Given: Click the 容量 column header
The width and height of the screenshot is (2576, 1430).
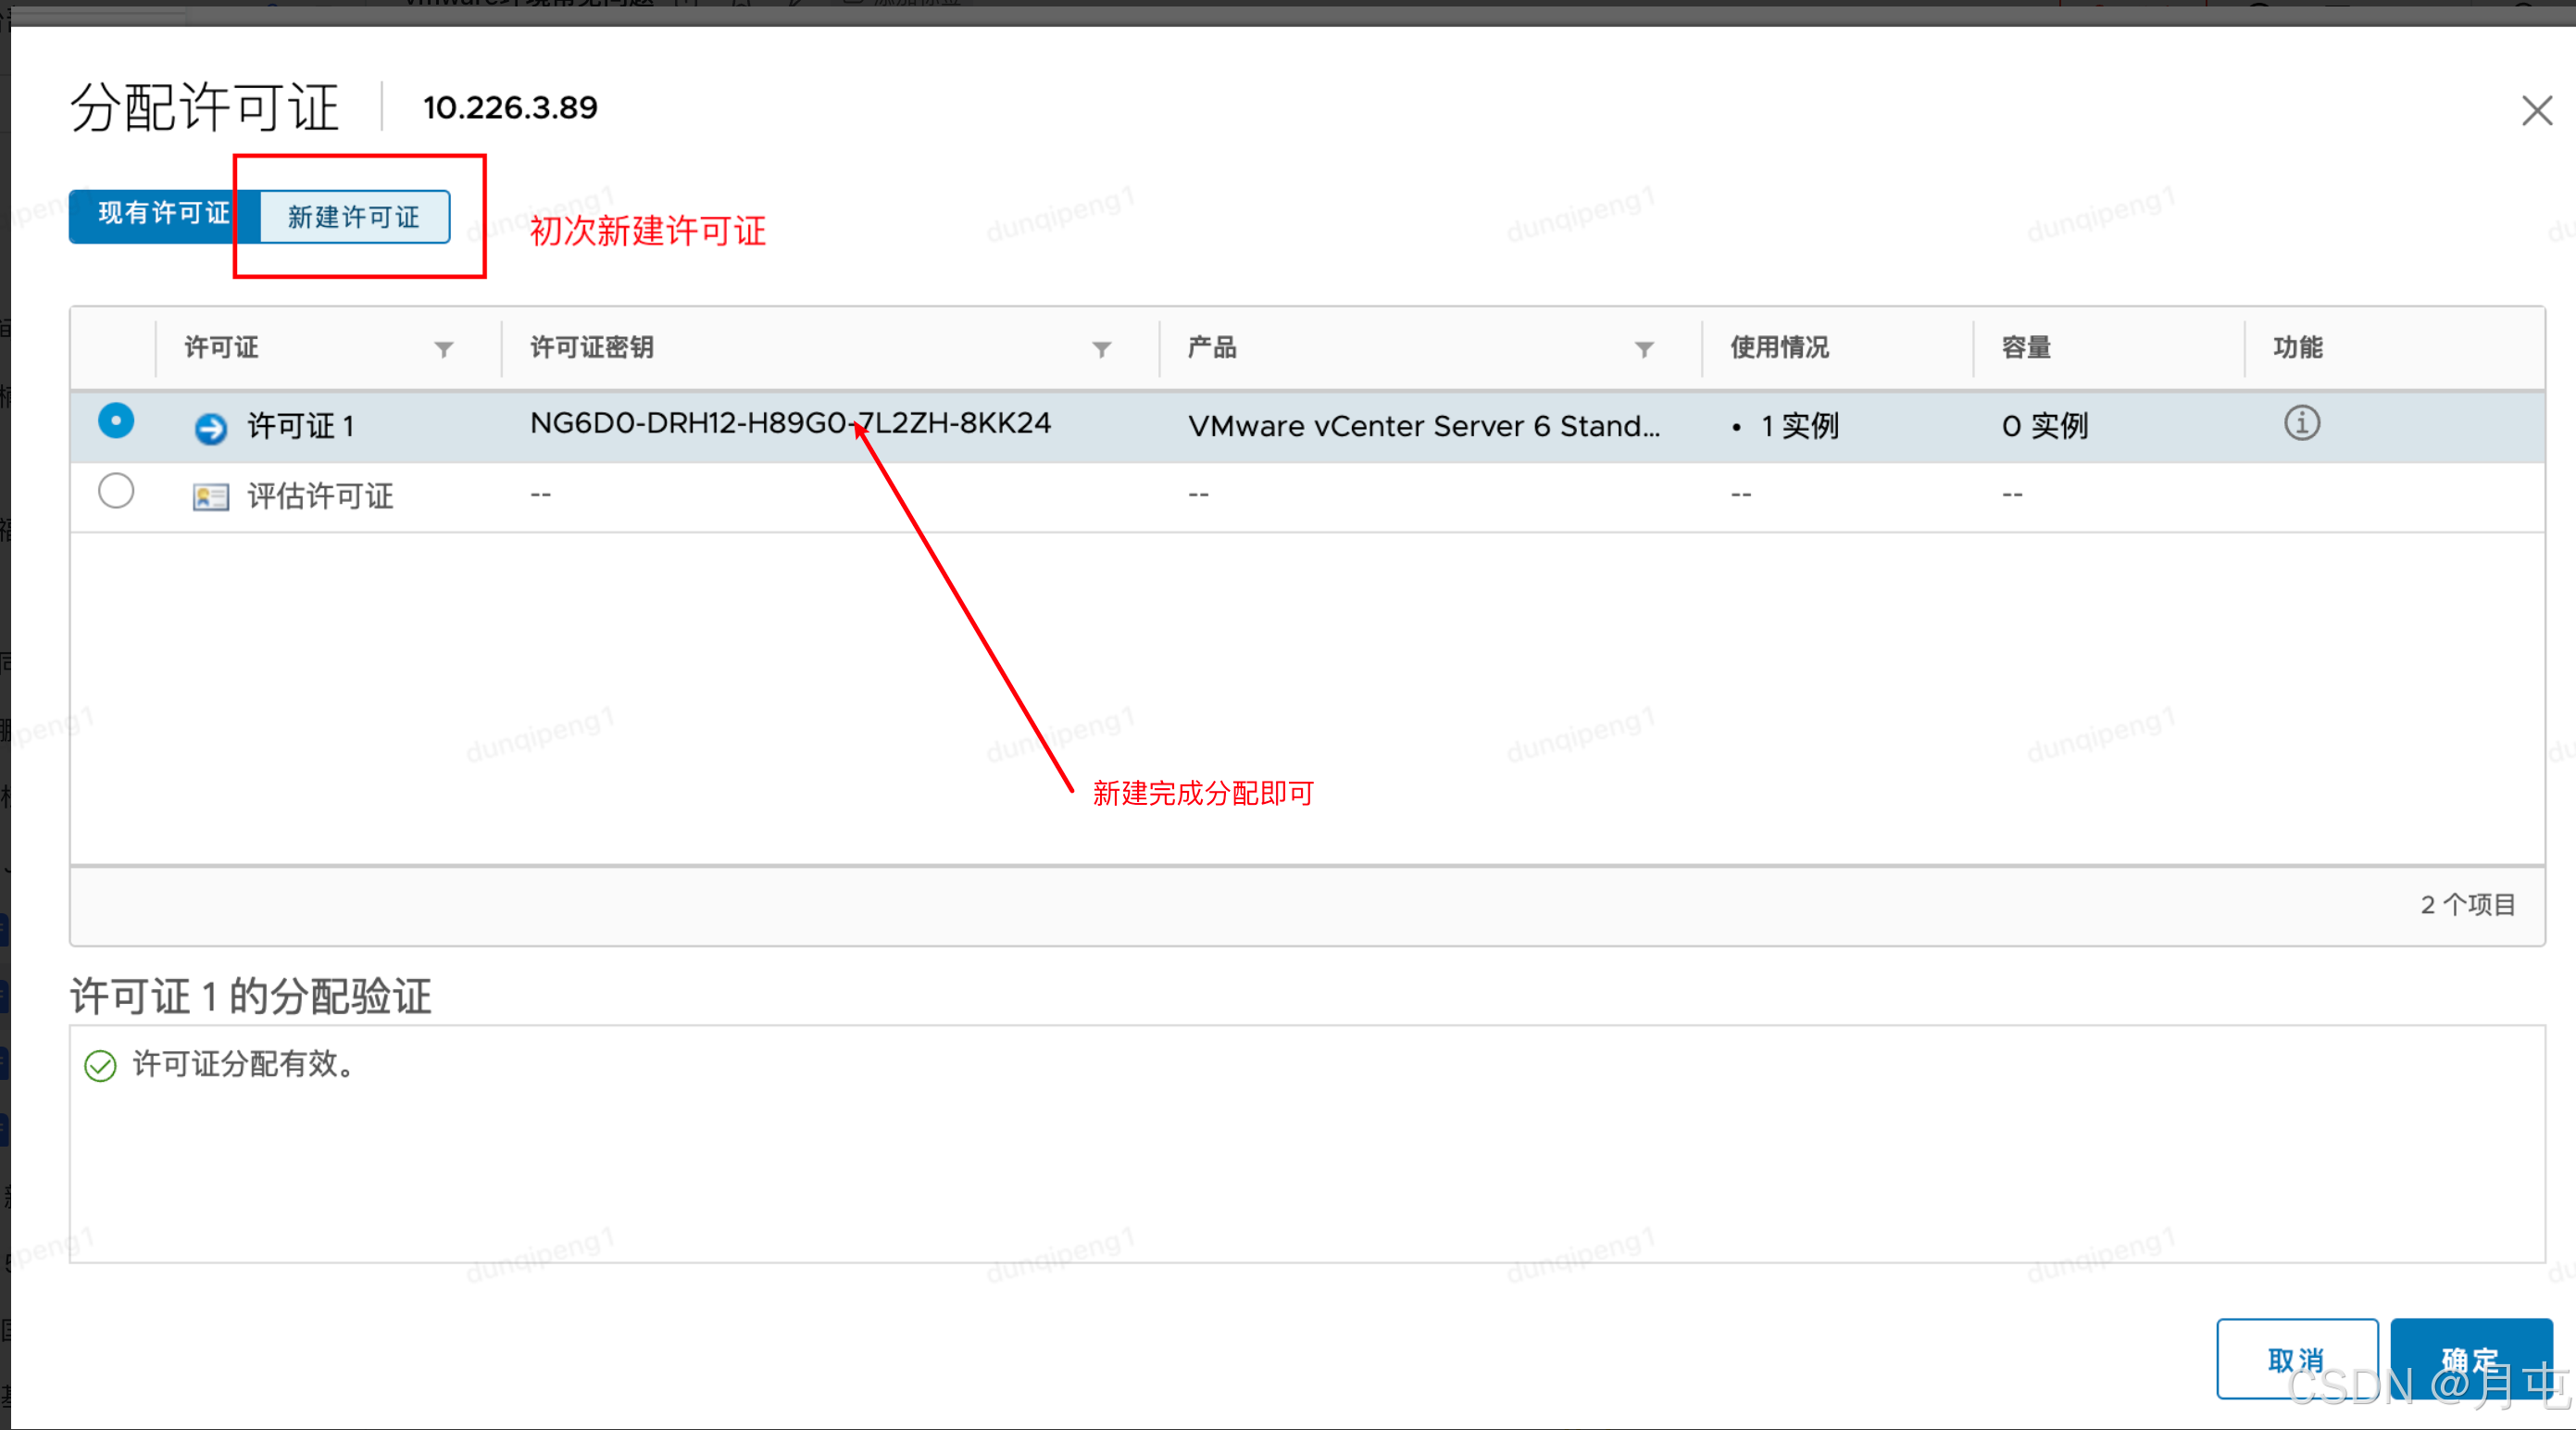Looking at the screenshot, I should click(2026, 348).
